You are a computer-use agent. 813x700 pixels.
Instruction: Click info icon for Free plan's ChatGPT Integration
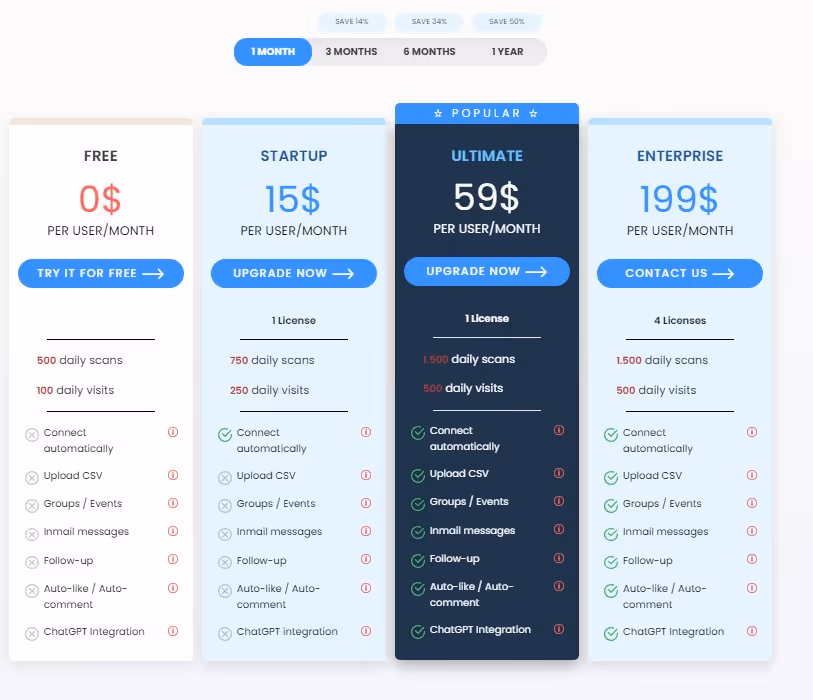(172, 632)
